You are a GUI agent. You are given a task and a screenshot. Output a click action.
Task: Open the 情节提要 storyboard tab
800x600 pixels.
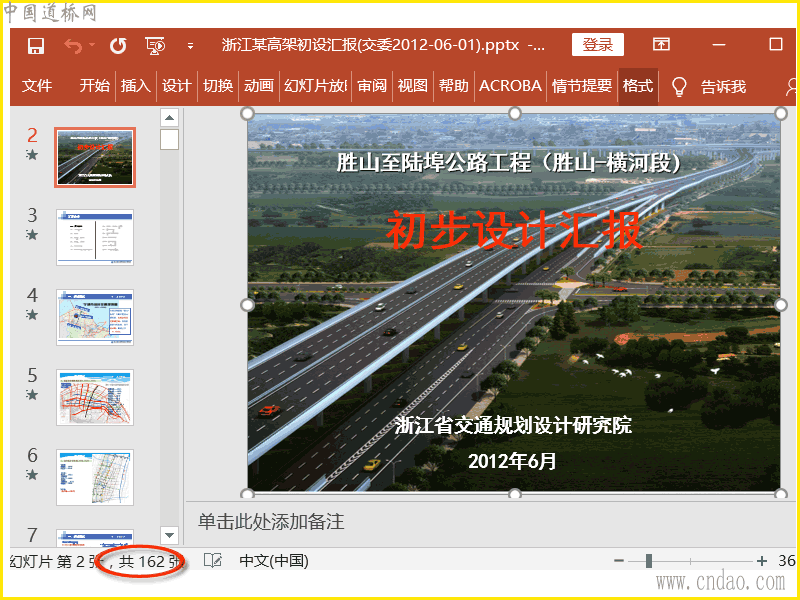pos(582,86)
